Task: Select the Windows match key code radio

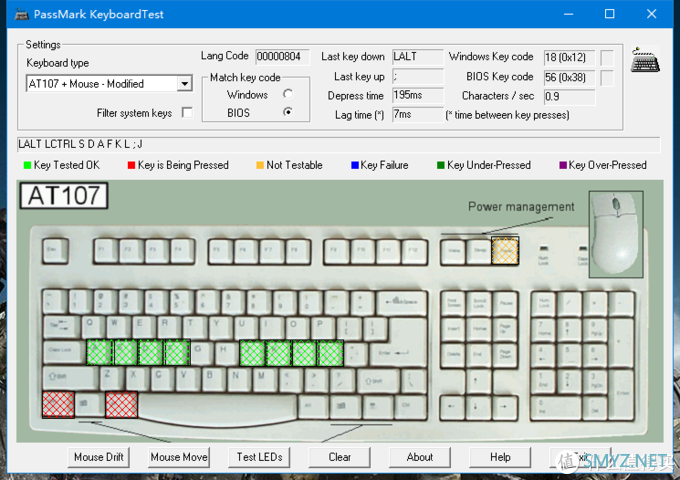Action: 288,94
